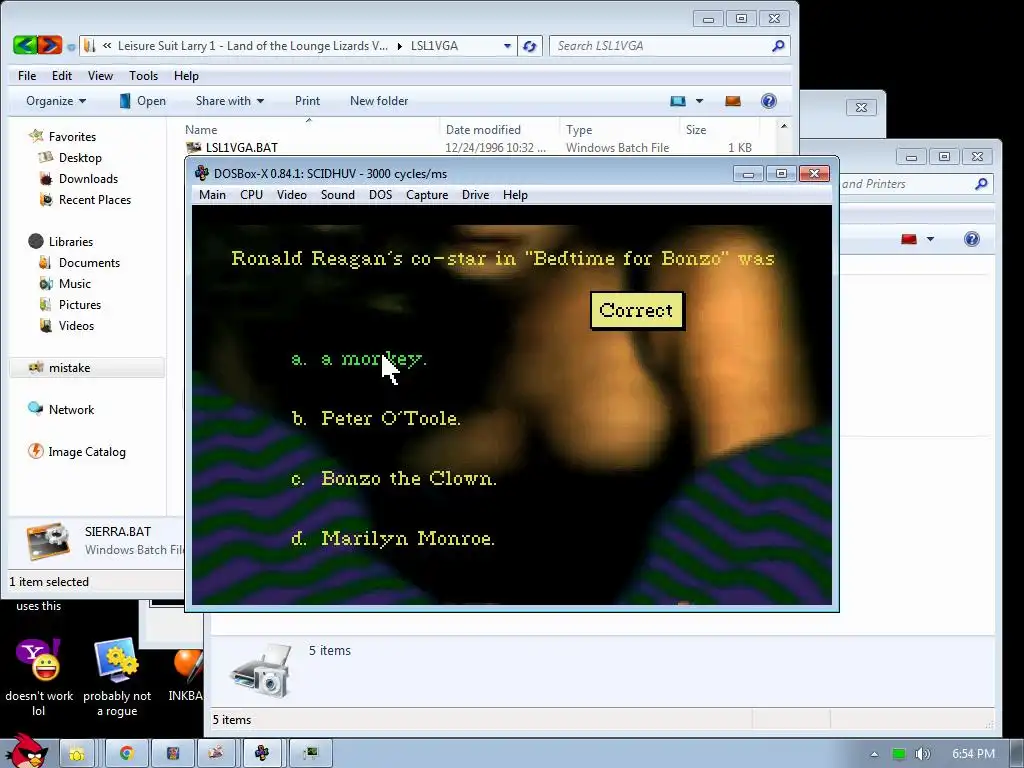Switch to DOSBox-X on the taskbar
Viewport: 1024px width, 768px height.
coord(261,753)
